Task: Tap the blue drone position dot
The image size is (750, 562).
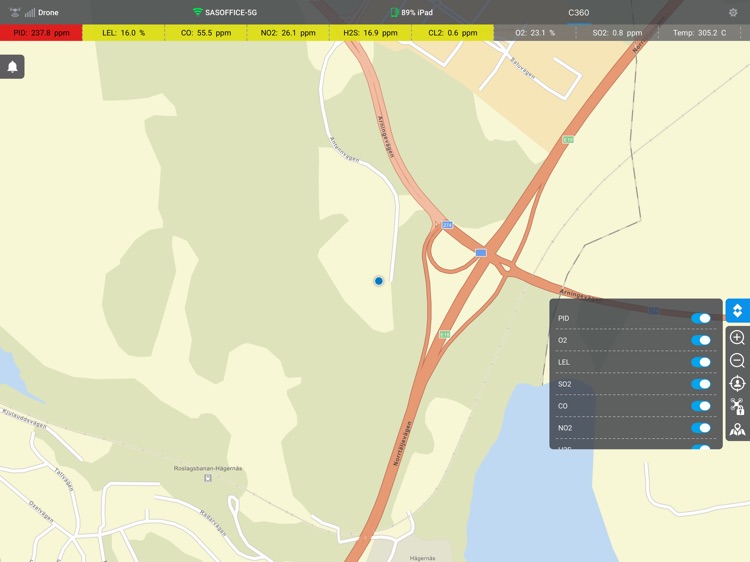Action: 378,281
